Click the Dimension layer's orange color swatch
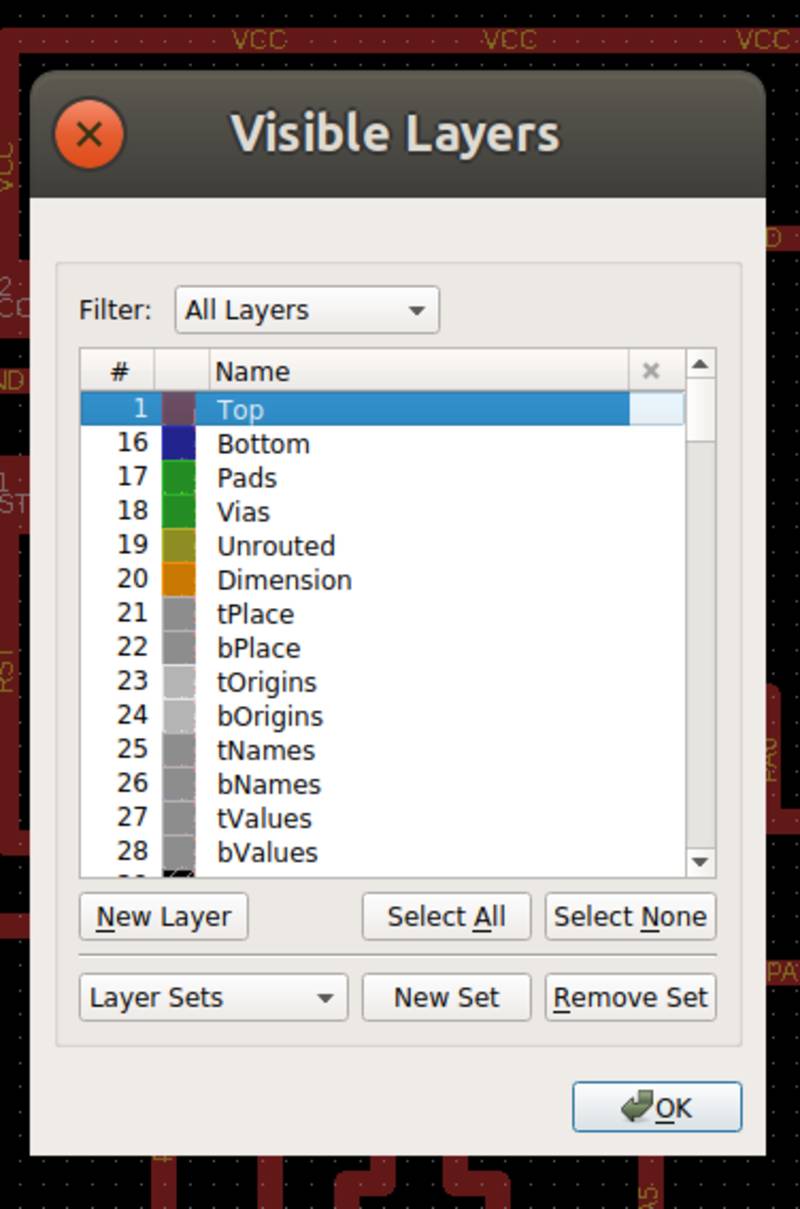This screenshot has height=1209, width=800. (180, 579)
